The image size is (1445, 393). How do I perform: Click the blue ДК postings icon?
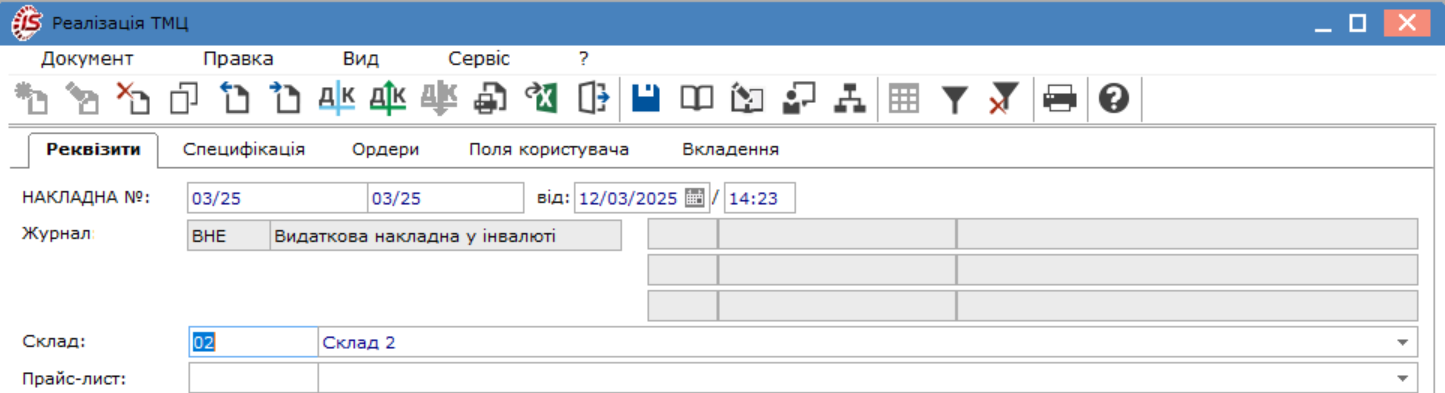tap(336, 98)
